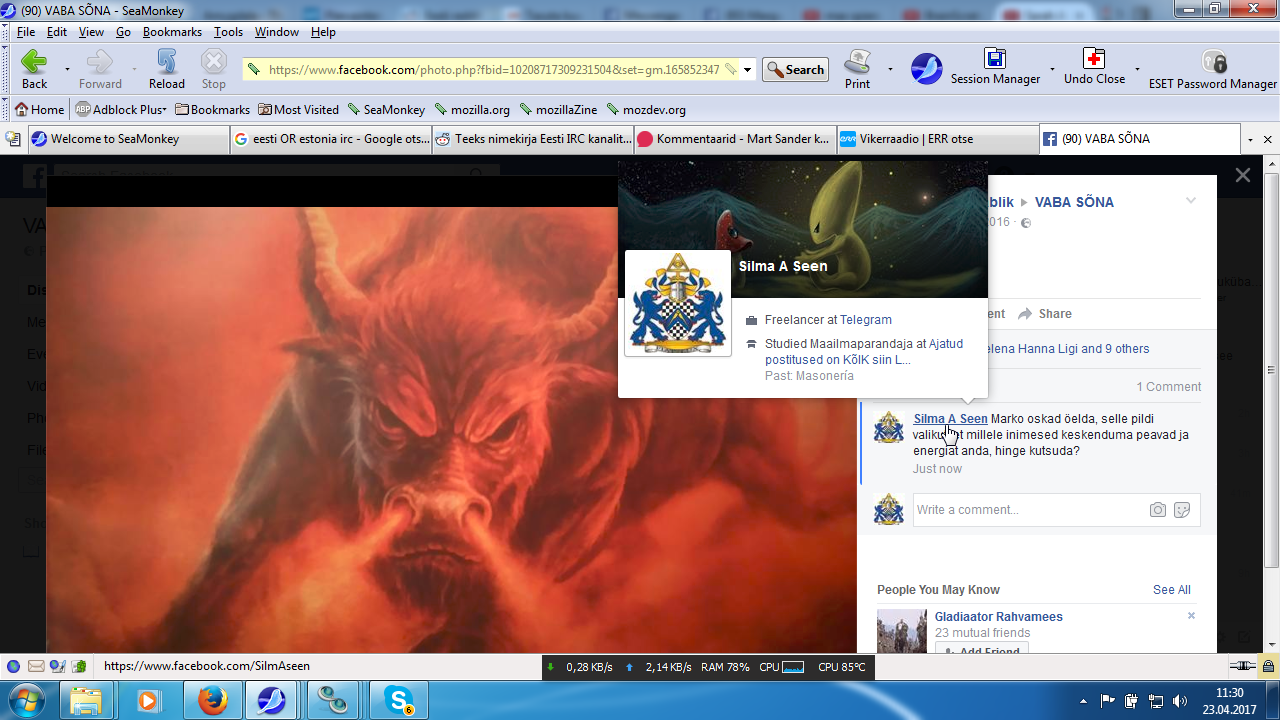This screenshot has height=720, width=1280.
Task: Click the Write a comment field
Action: point(1030,510)
